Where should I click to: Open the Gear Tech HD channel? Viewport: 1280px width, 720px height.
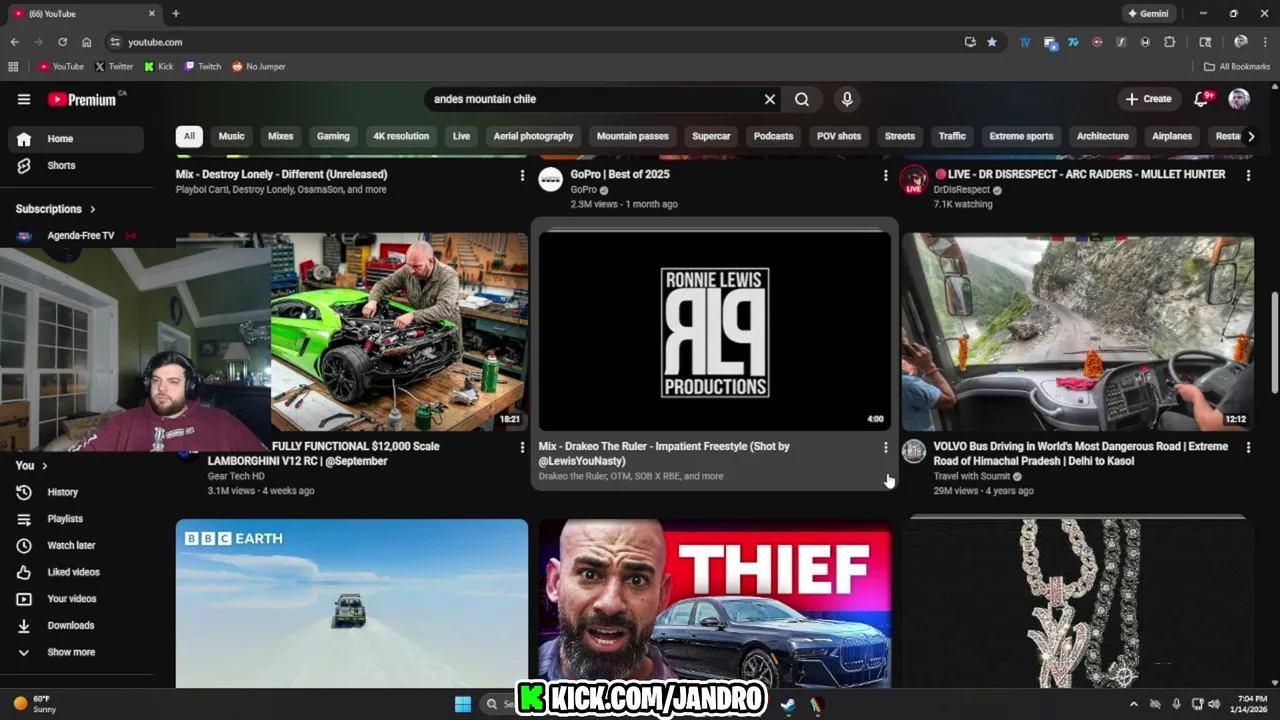pos(236,476)
